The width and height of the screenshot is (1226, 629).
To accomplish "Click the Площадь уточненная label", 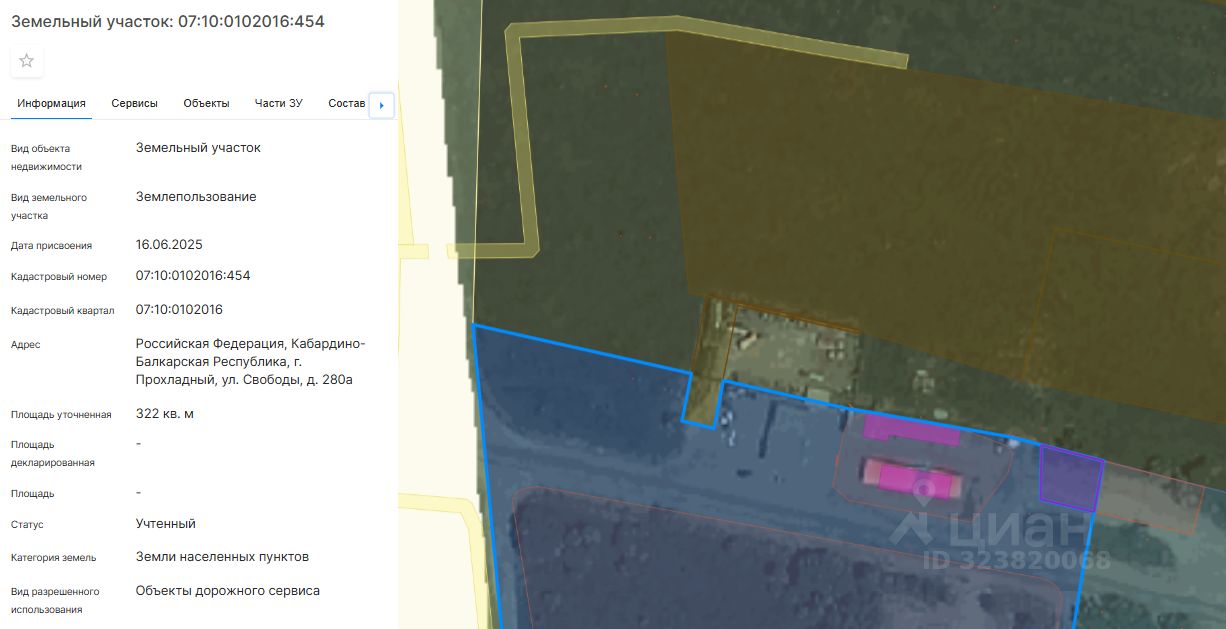I will pos(61,415).
